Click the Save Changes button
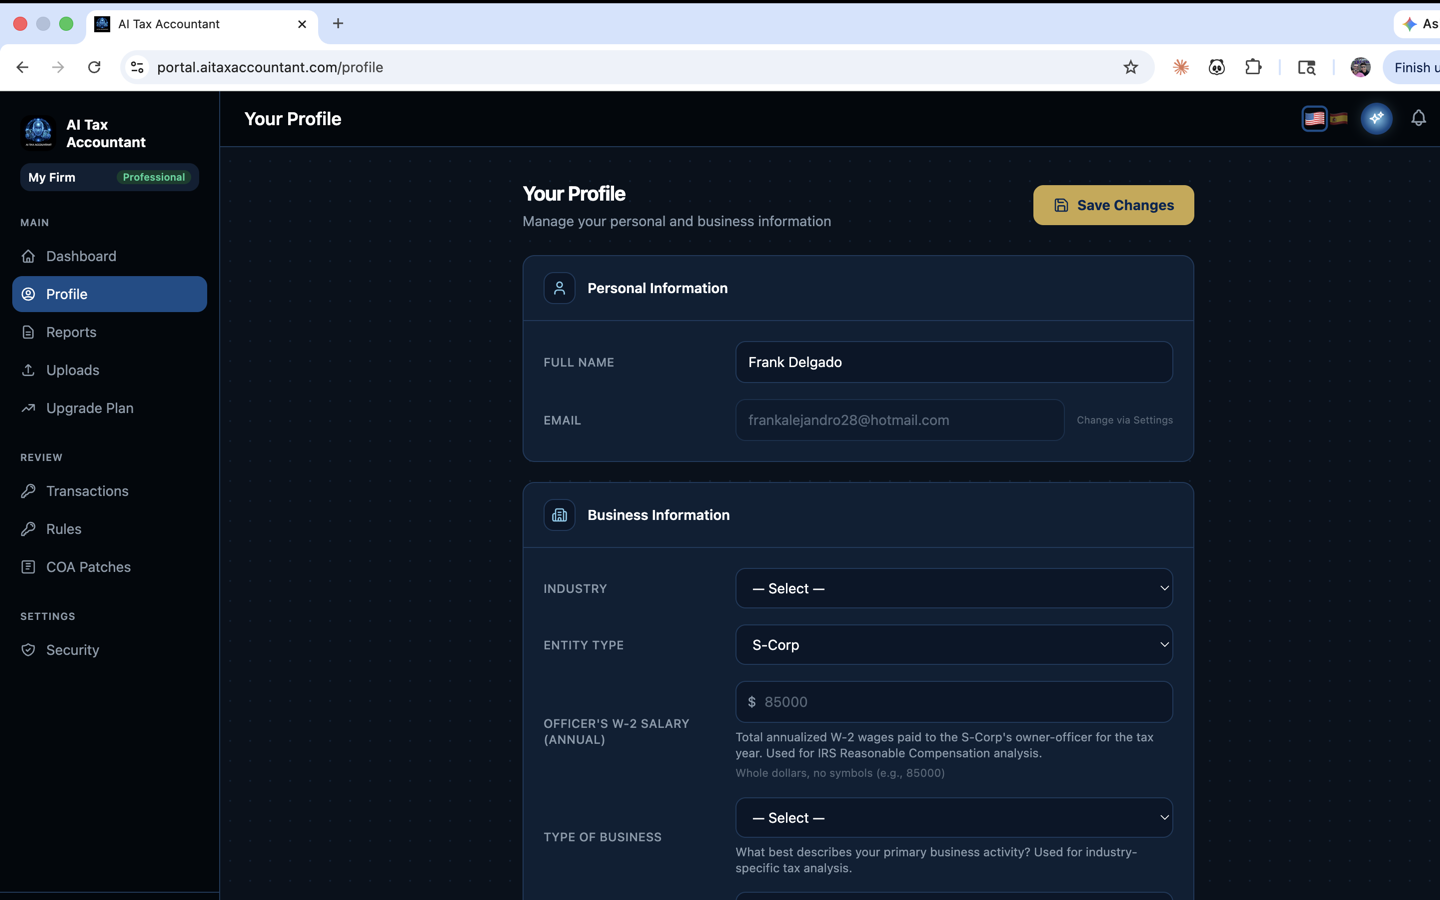Image resolution: width=1440 pixels, height=900 pixels. point(1113,205)
